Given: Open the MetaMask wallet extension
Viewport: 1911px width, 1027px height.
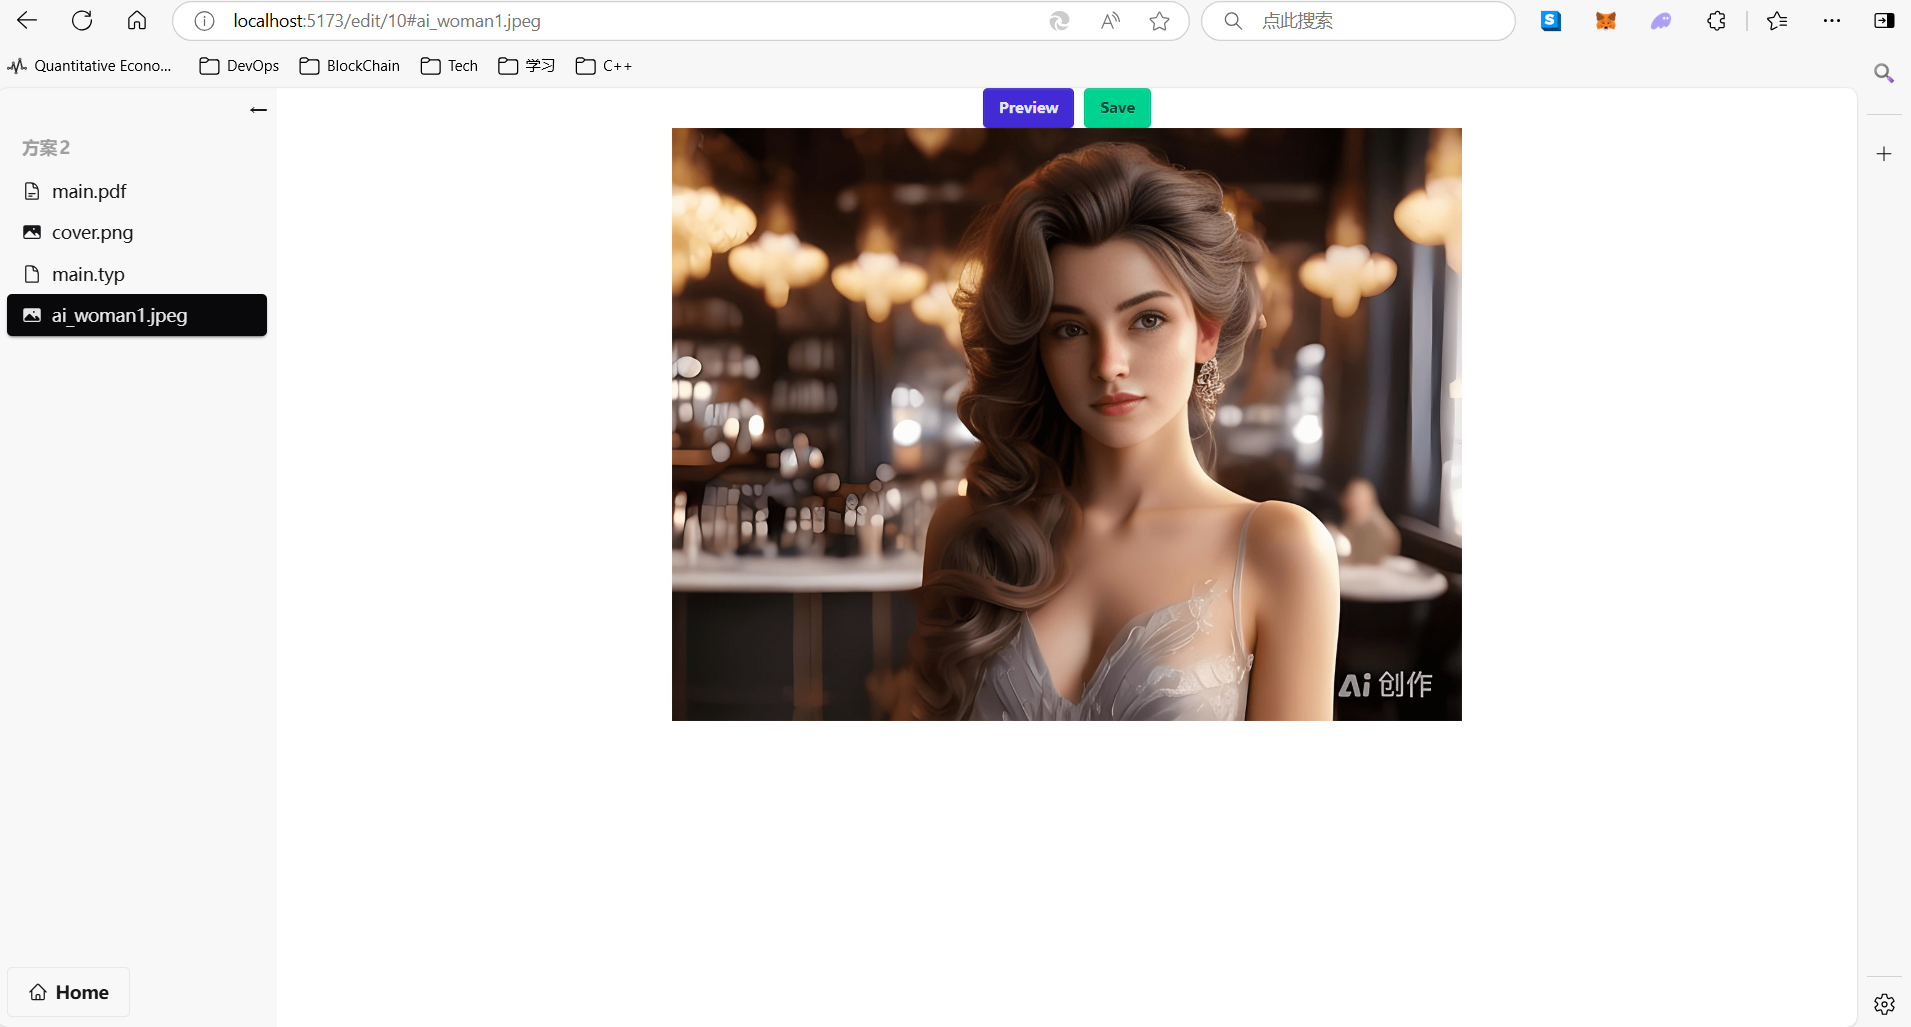Looking at the screenshot, I should pos(1606,20).
